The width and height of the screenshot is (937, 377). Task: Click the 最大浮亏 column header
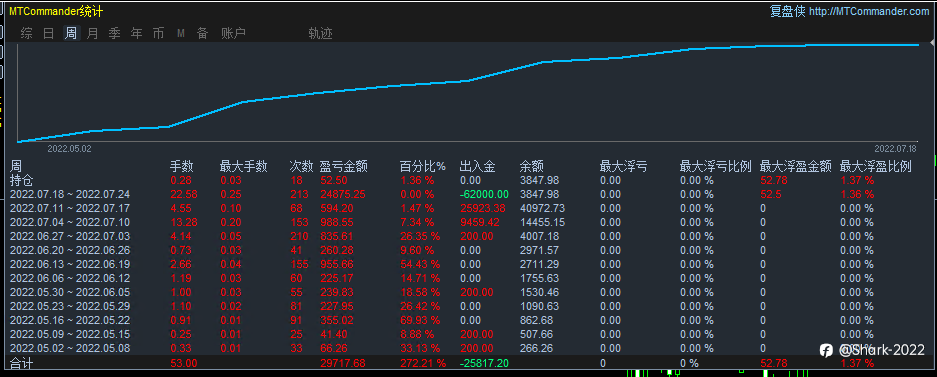coord(623,167)
